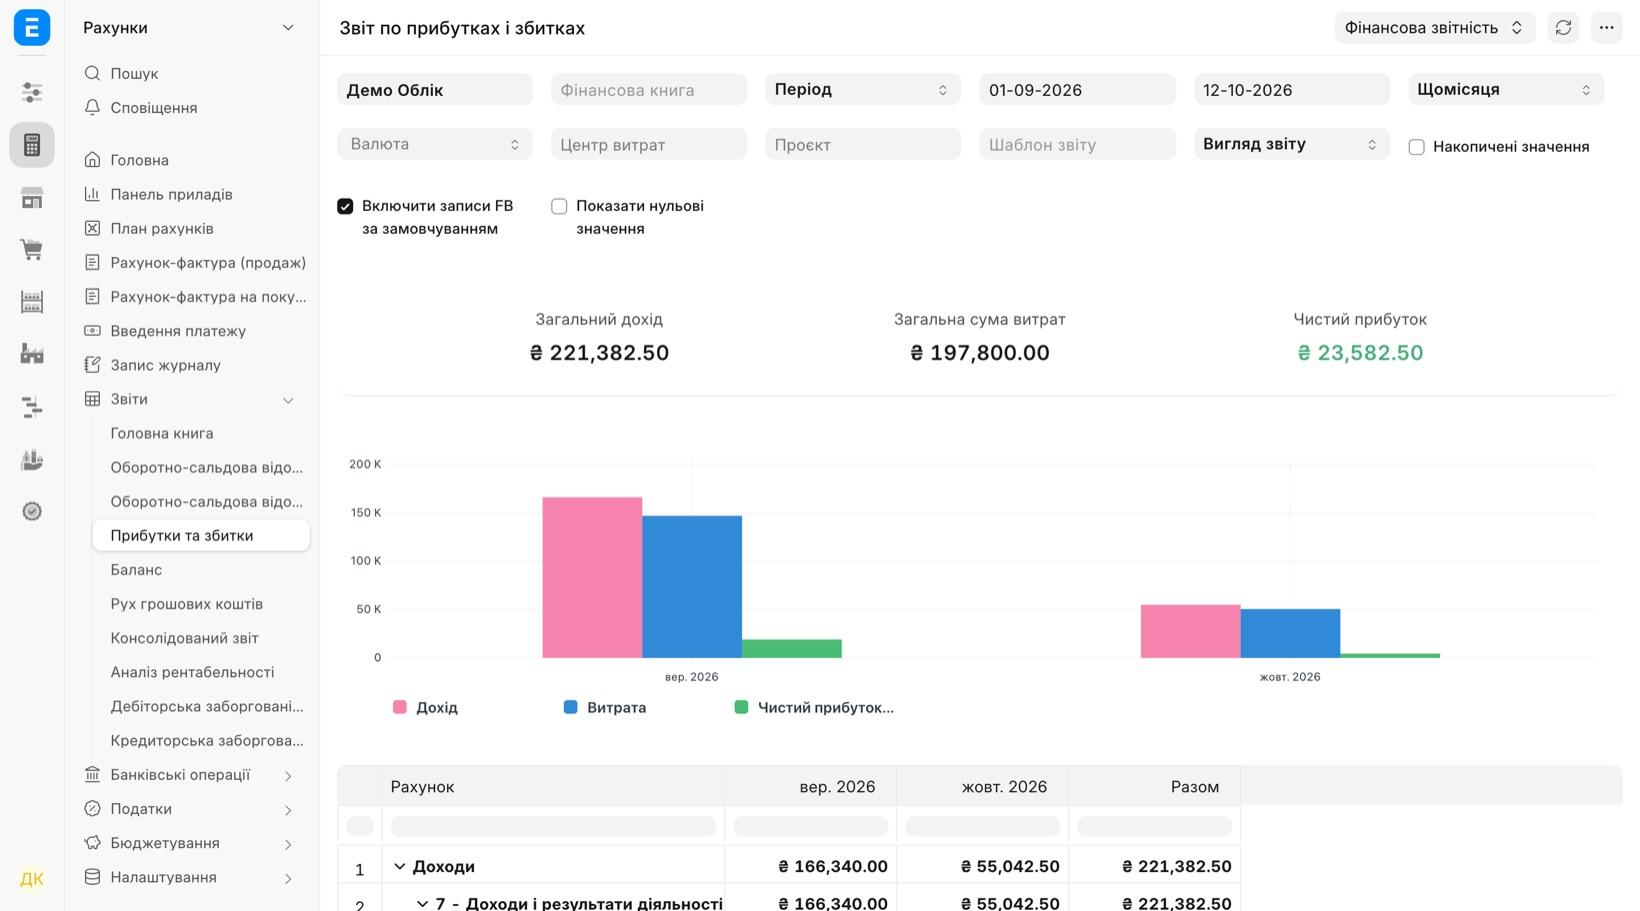Open the assets sidebar icon
Screen dimensions: 1640x911
click(x=32, y=459)
